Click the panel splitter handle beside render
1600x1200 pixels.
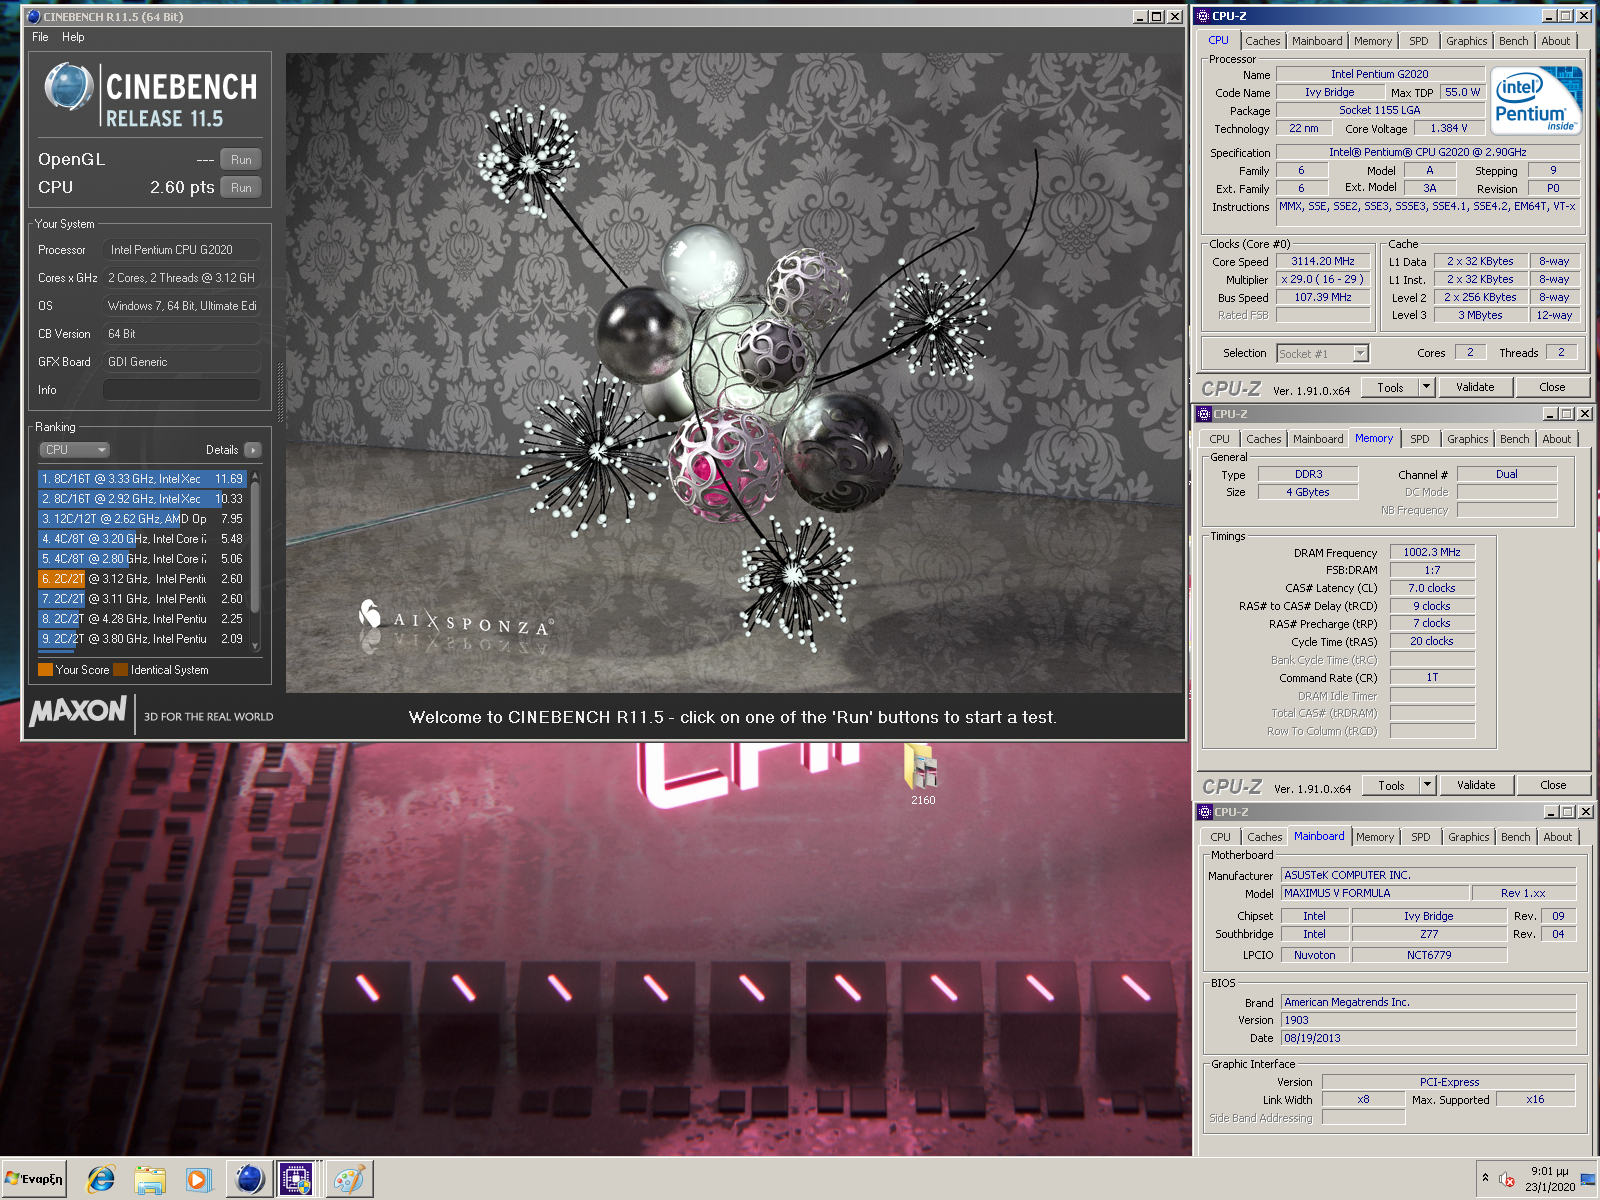[x=280, y=393]
